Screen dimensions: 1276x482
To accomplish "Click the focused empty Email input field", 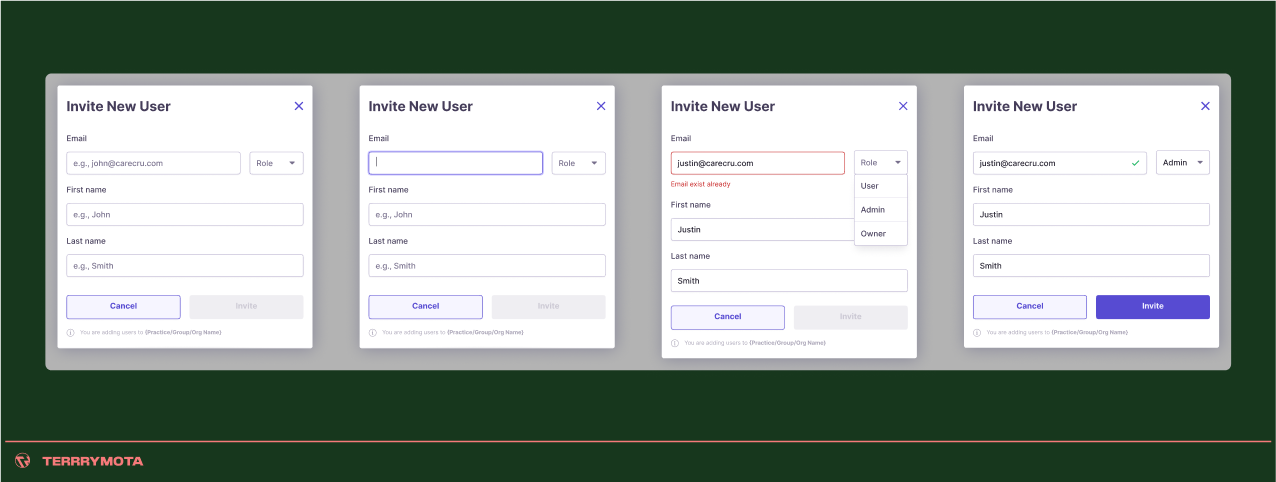I will 455,163.
